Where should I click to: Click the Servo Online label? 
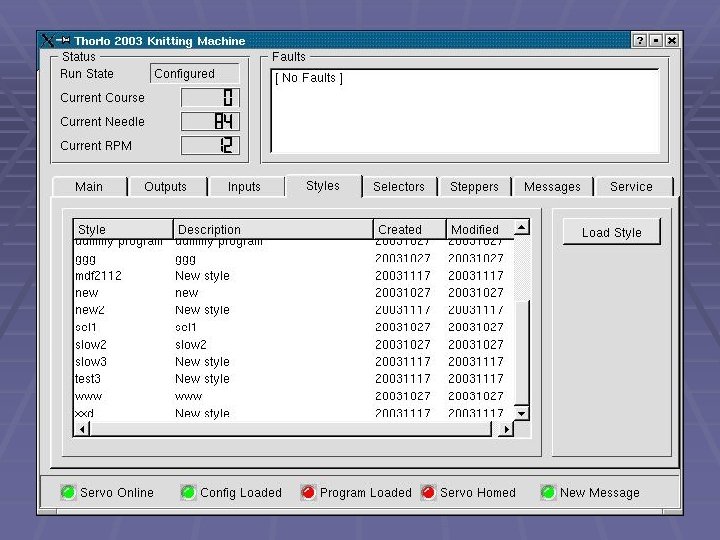coord(117,493)
